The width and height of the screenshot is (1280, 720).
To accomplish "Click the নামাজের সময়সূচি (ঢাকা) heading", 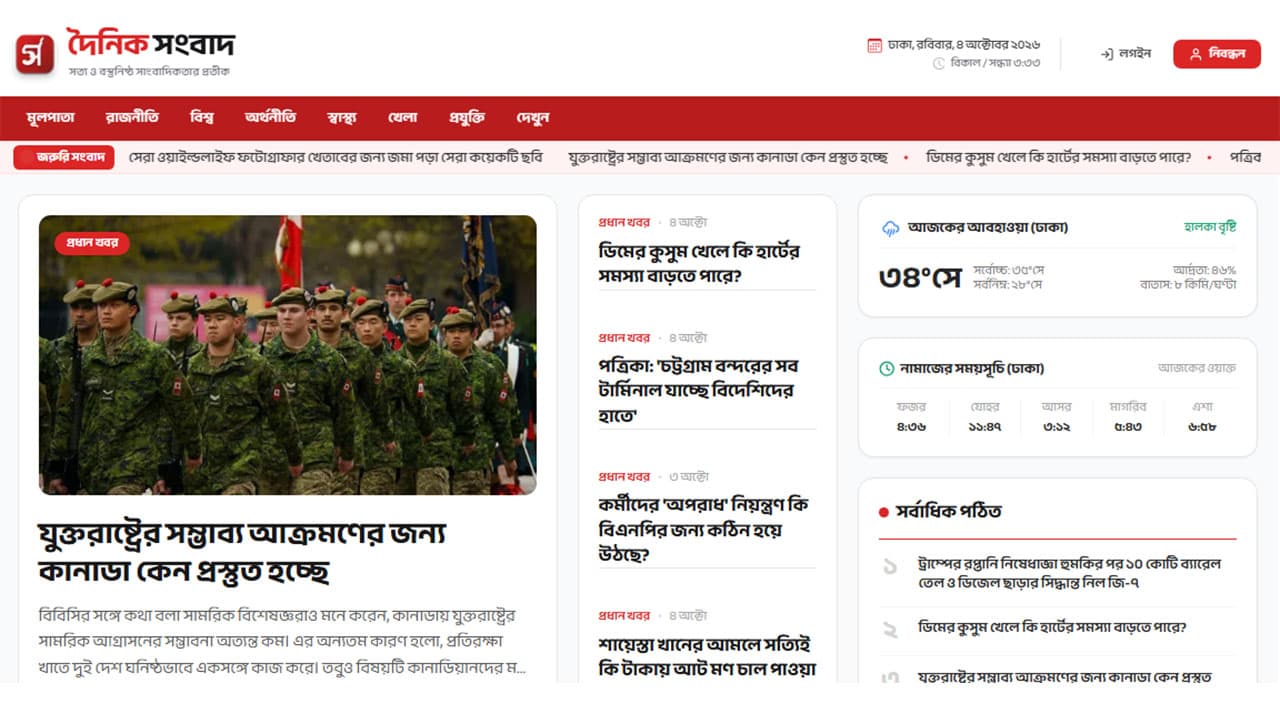I will pos(974,369).
